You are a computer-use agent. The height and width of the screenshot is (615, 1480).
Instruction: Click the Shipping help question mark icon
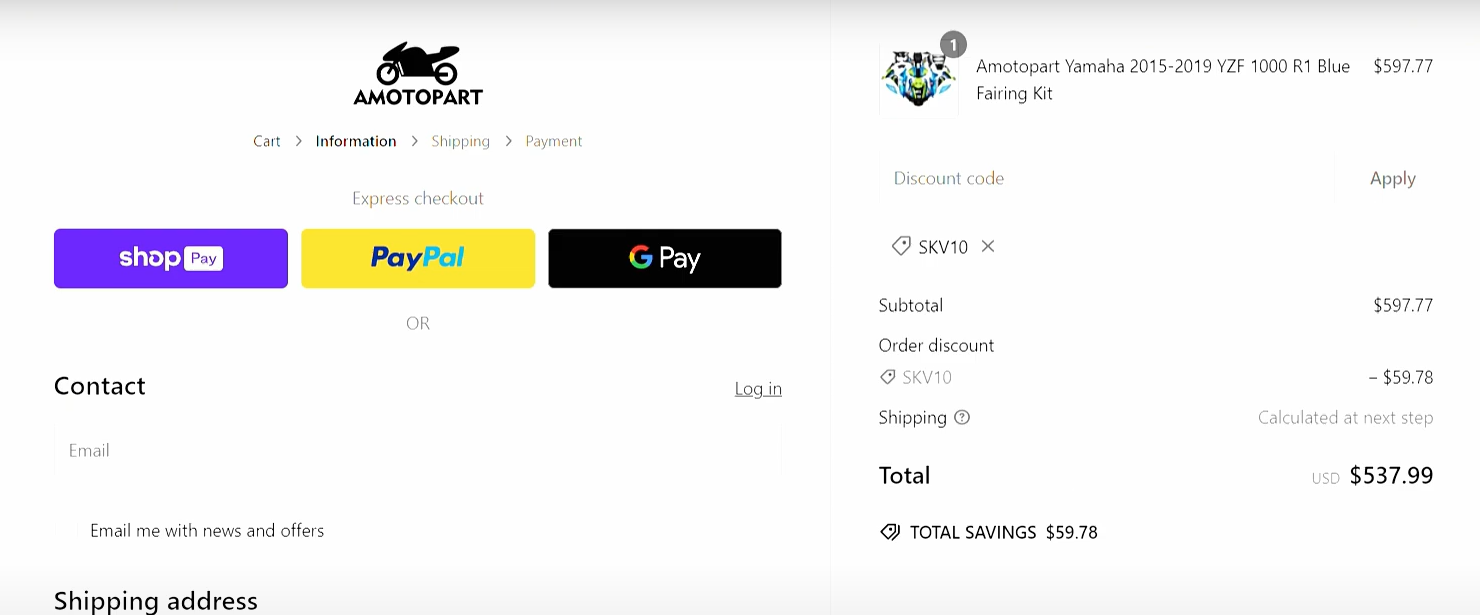[x=962, y=418]
